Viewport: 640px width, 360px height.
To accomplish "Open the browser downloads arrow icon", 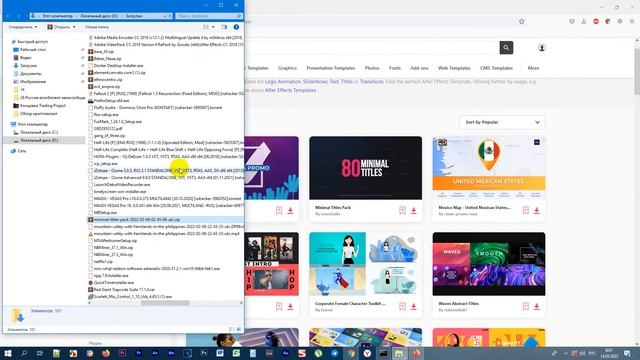I will point(584,21).
